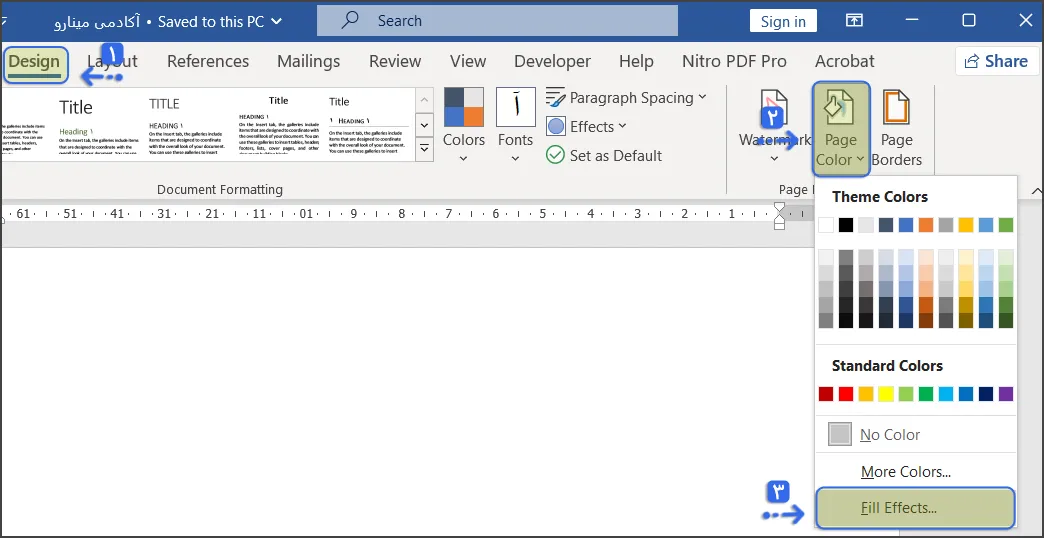
Task: Open the Watermark menu
Action: coord(774,127)
